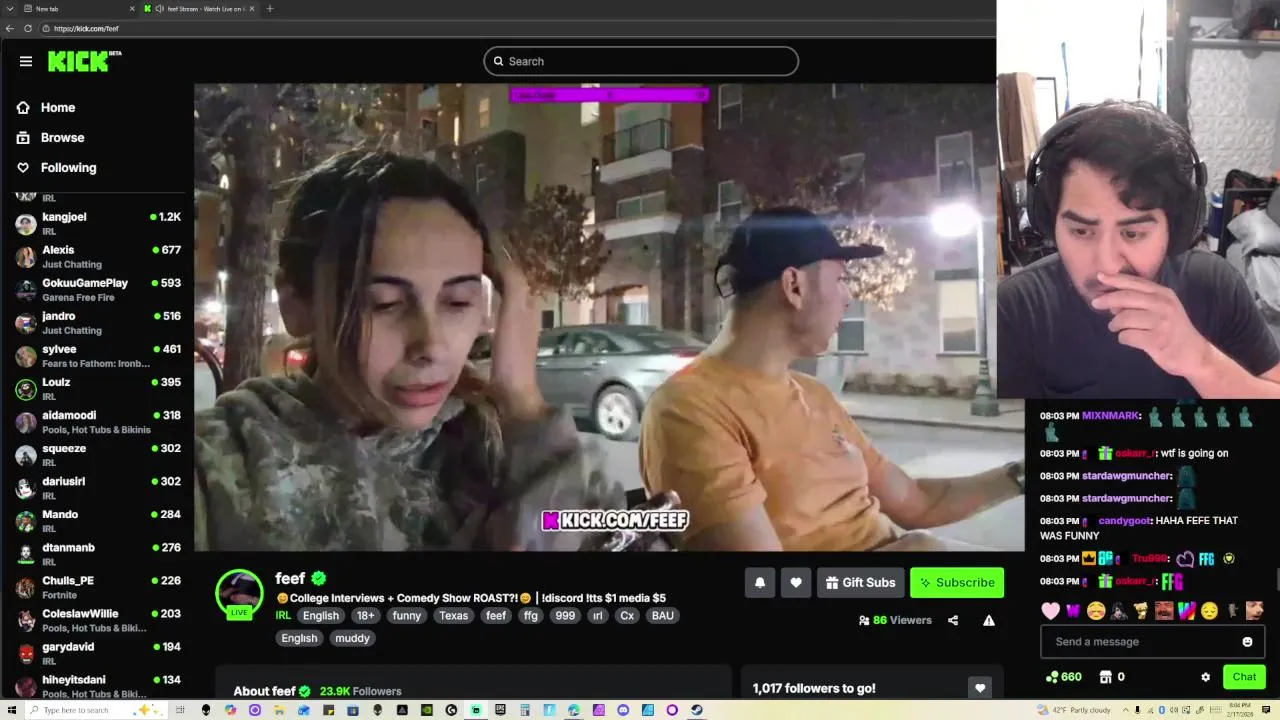Open kangjoel channel in sidebar

(x=98, y=223)
